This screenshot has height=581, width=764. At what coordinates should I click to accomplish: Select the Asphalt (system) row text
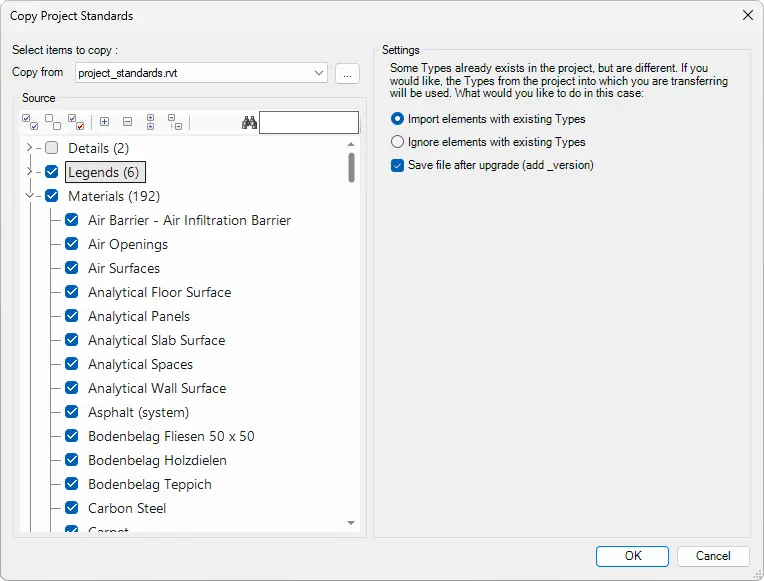point(138,412)
